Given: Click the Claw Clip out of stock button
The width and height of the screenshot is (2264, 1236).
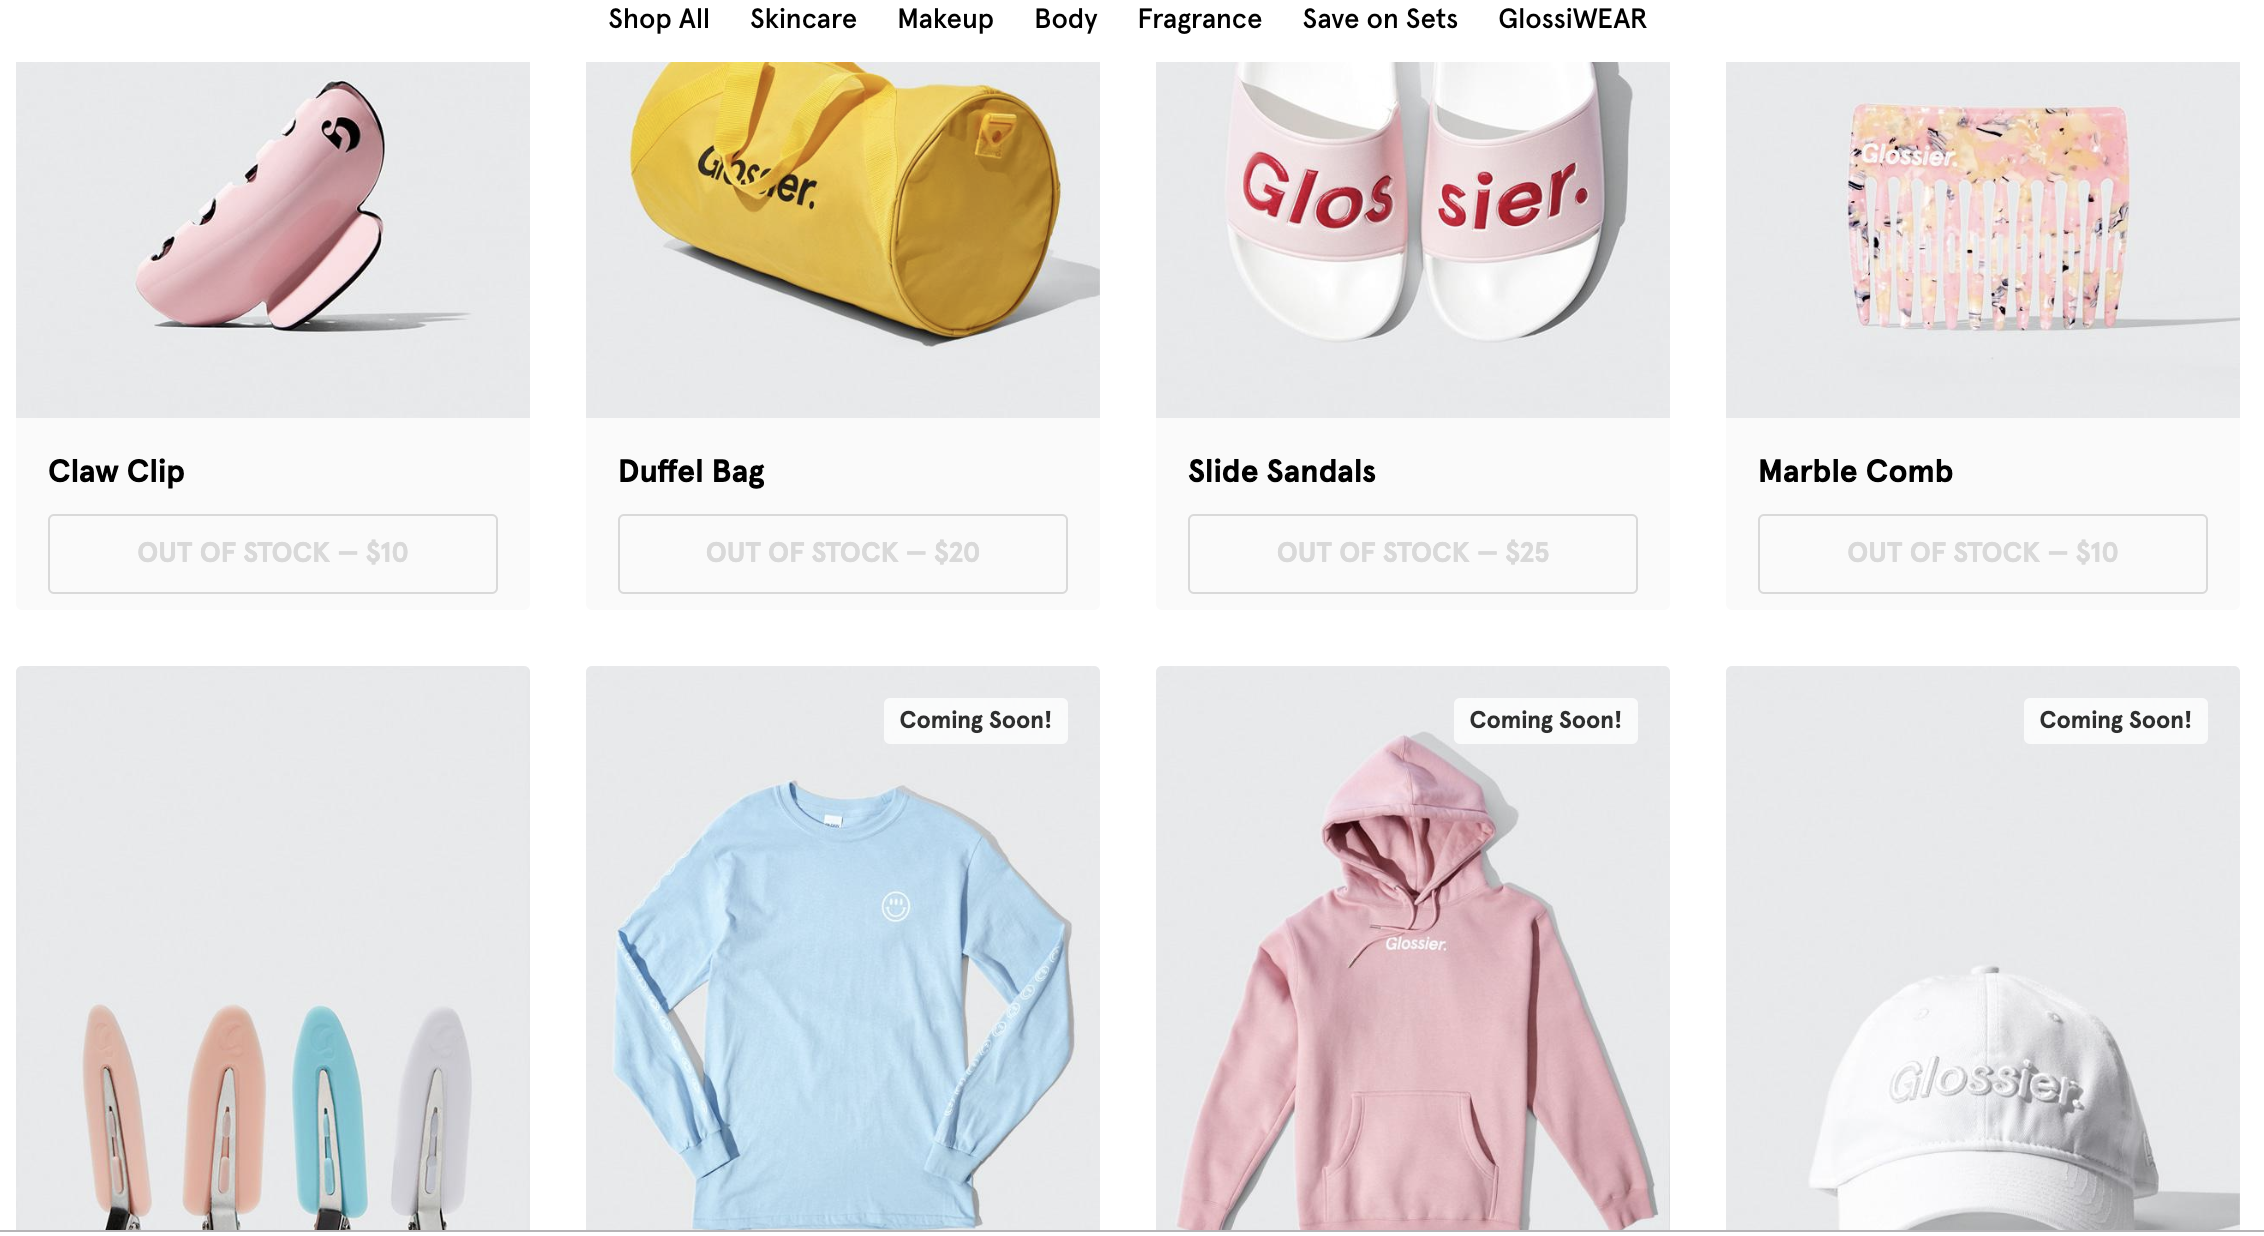Looking at the screenshot, I should [273, 553].
